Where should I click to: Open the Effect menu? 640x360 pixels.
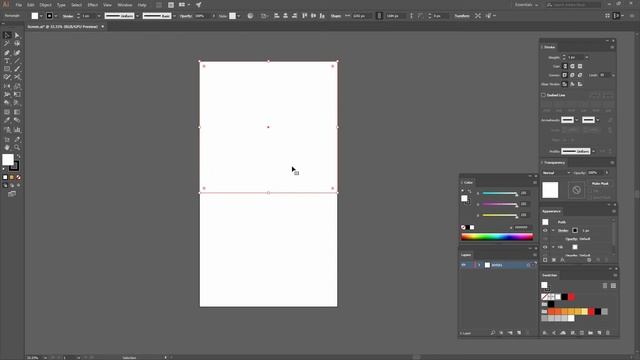tap(93, 5)
